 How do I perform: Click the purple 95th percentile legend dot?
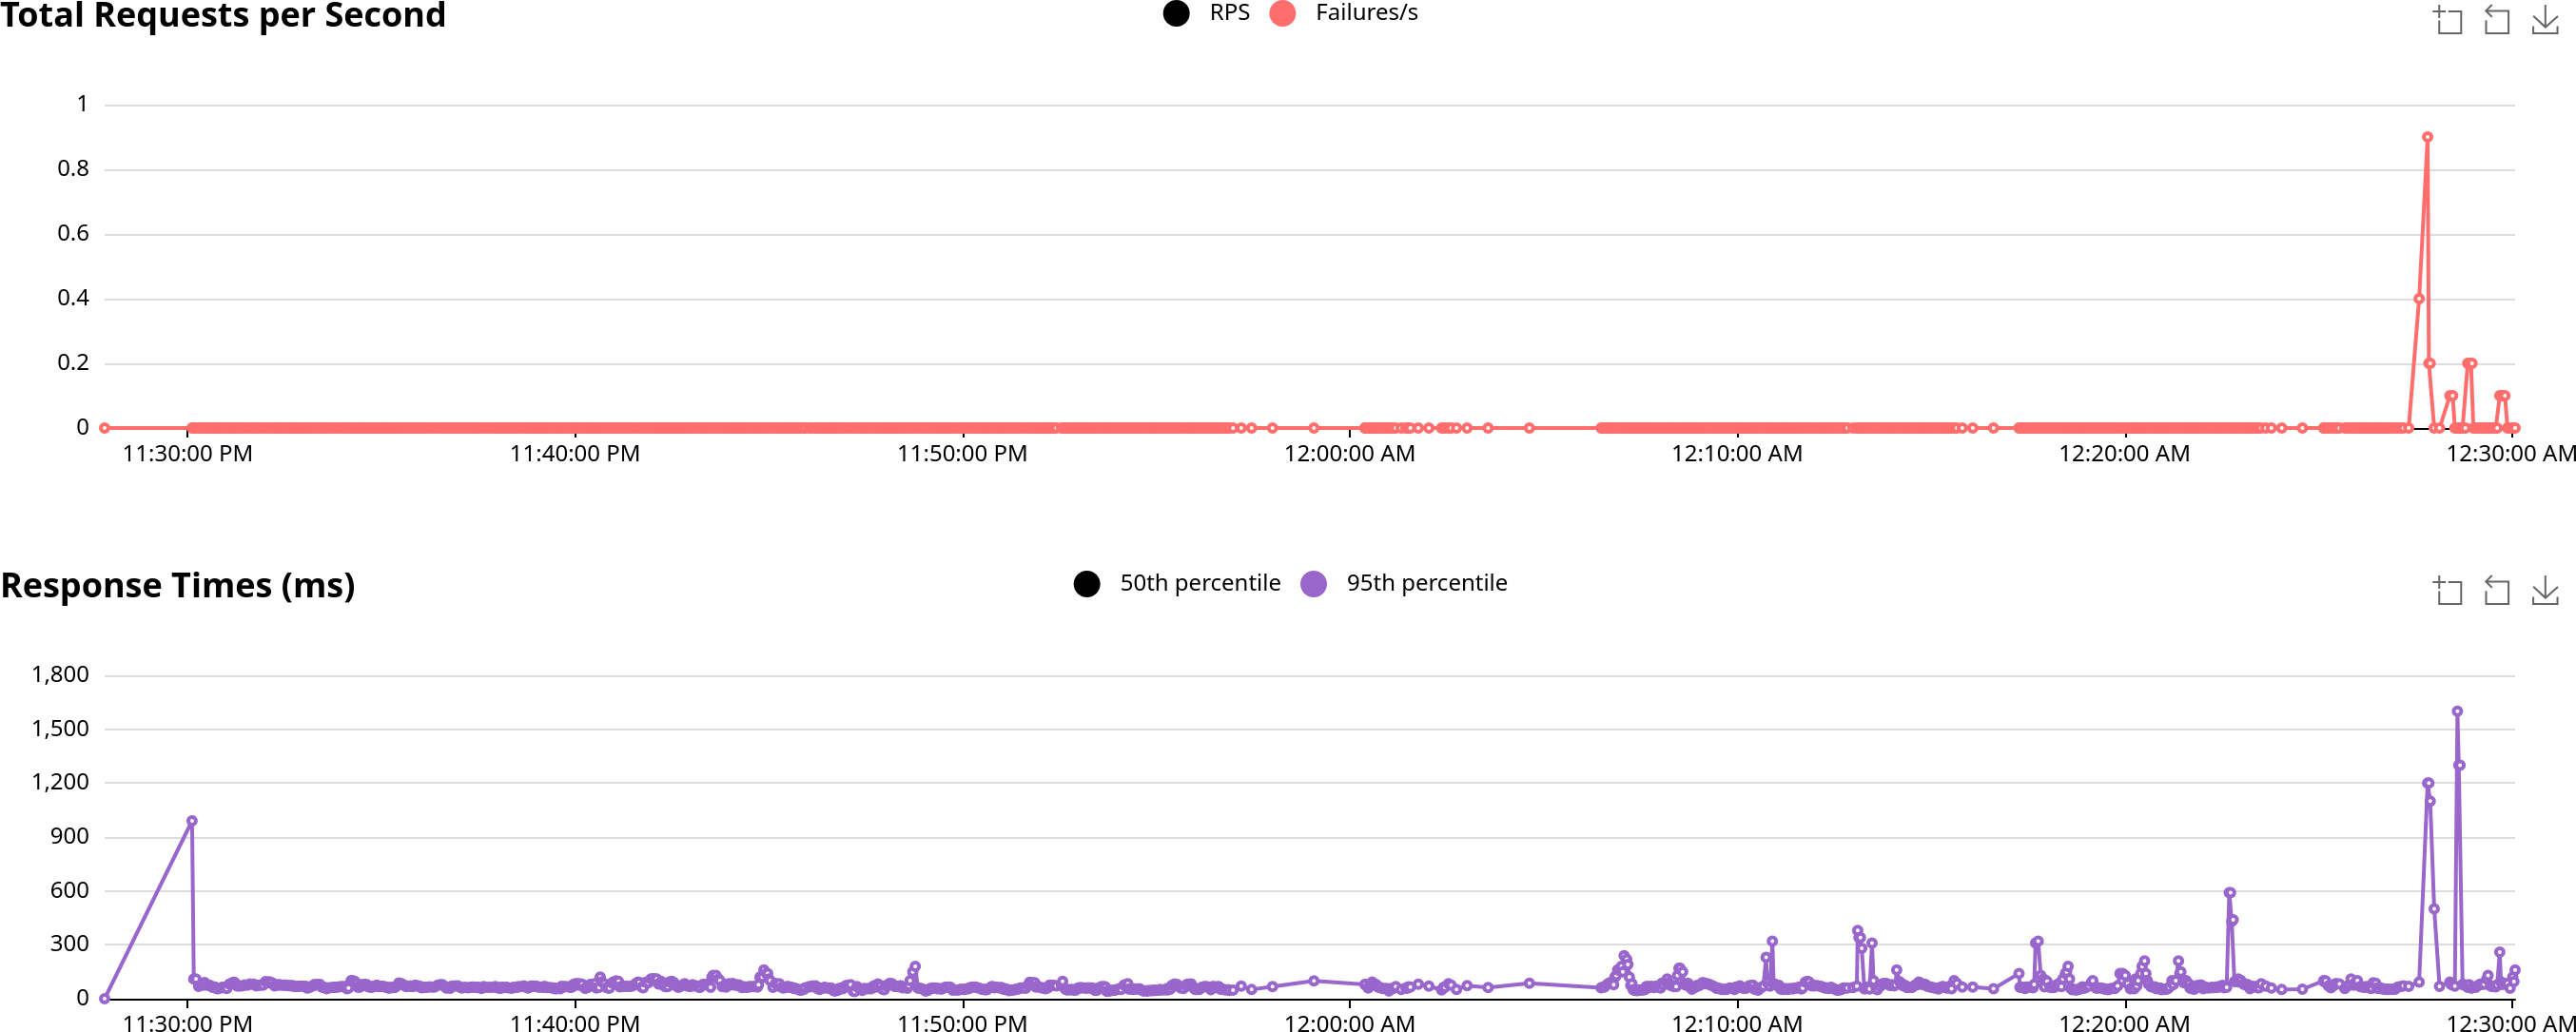click(x=1313, y=584)
